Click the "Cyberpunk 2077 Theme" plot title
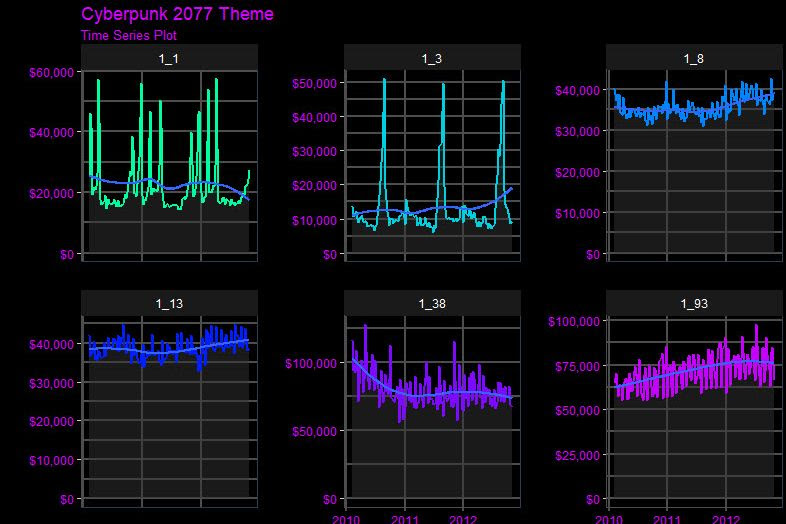786x524 pixels. (177, 14)
